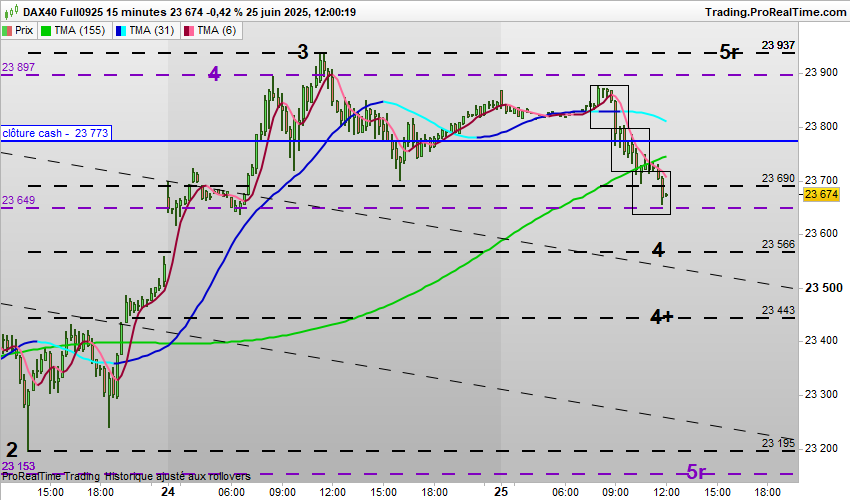
Task: Click the first 15:00 time axis label
Action: pyautogui.click(x=50, y=492)
